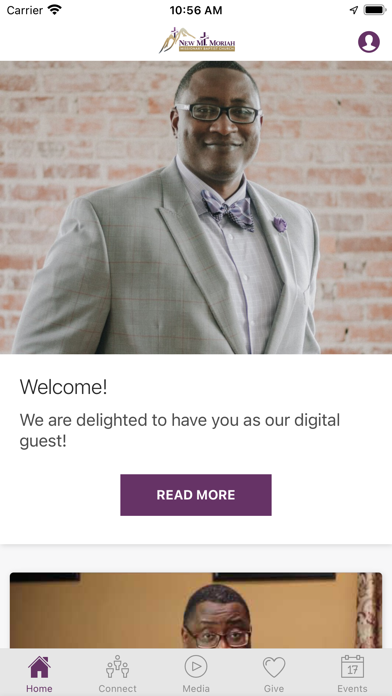
Task: Open the second card photo below
Action: click(196, 610)
